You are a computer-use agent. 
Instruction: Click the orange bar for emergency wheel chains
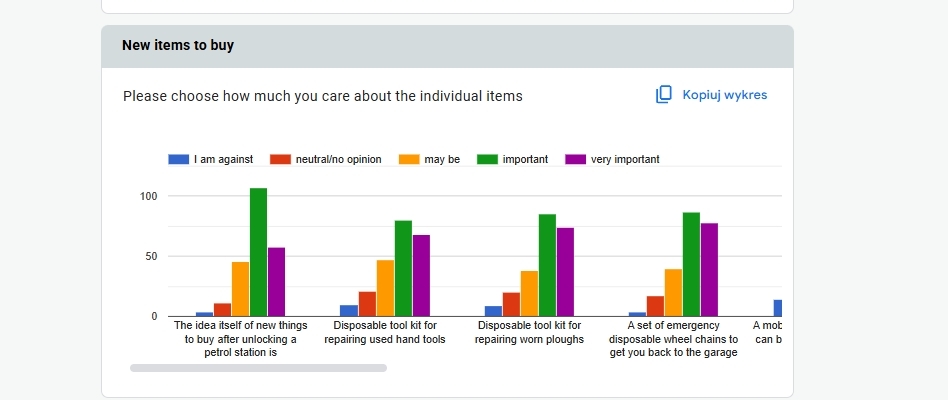point(673,292)
